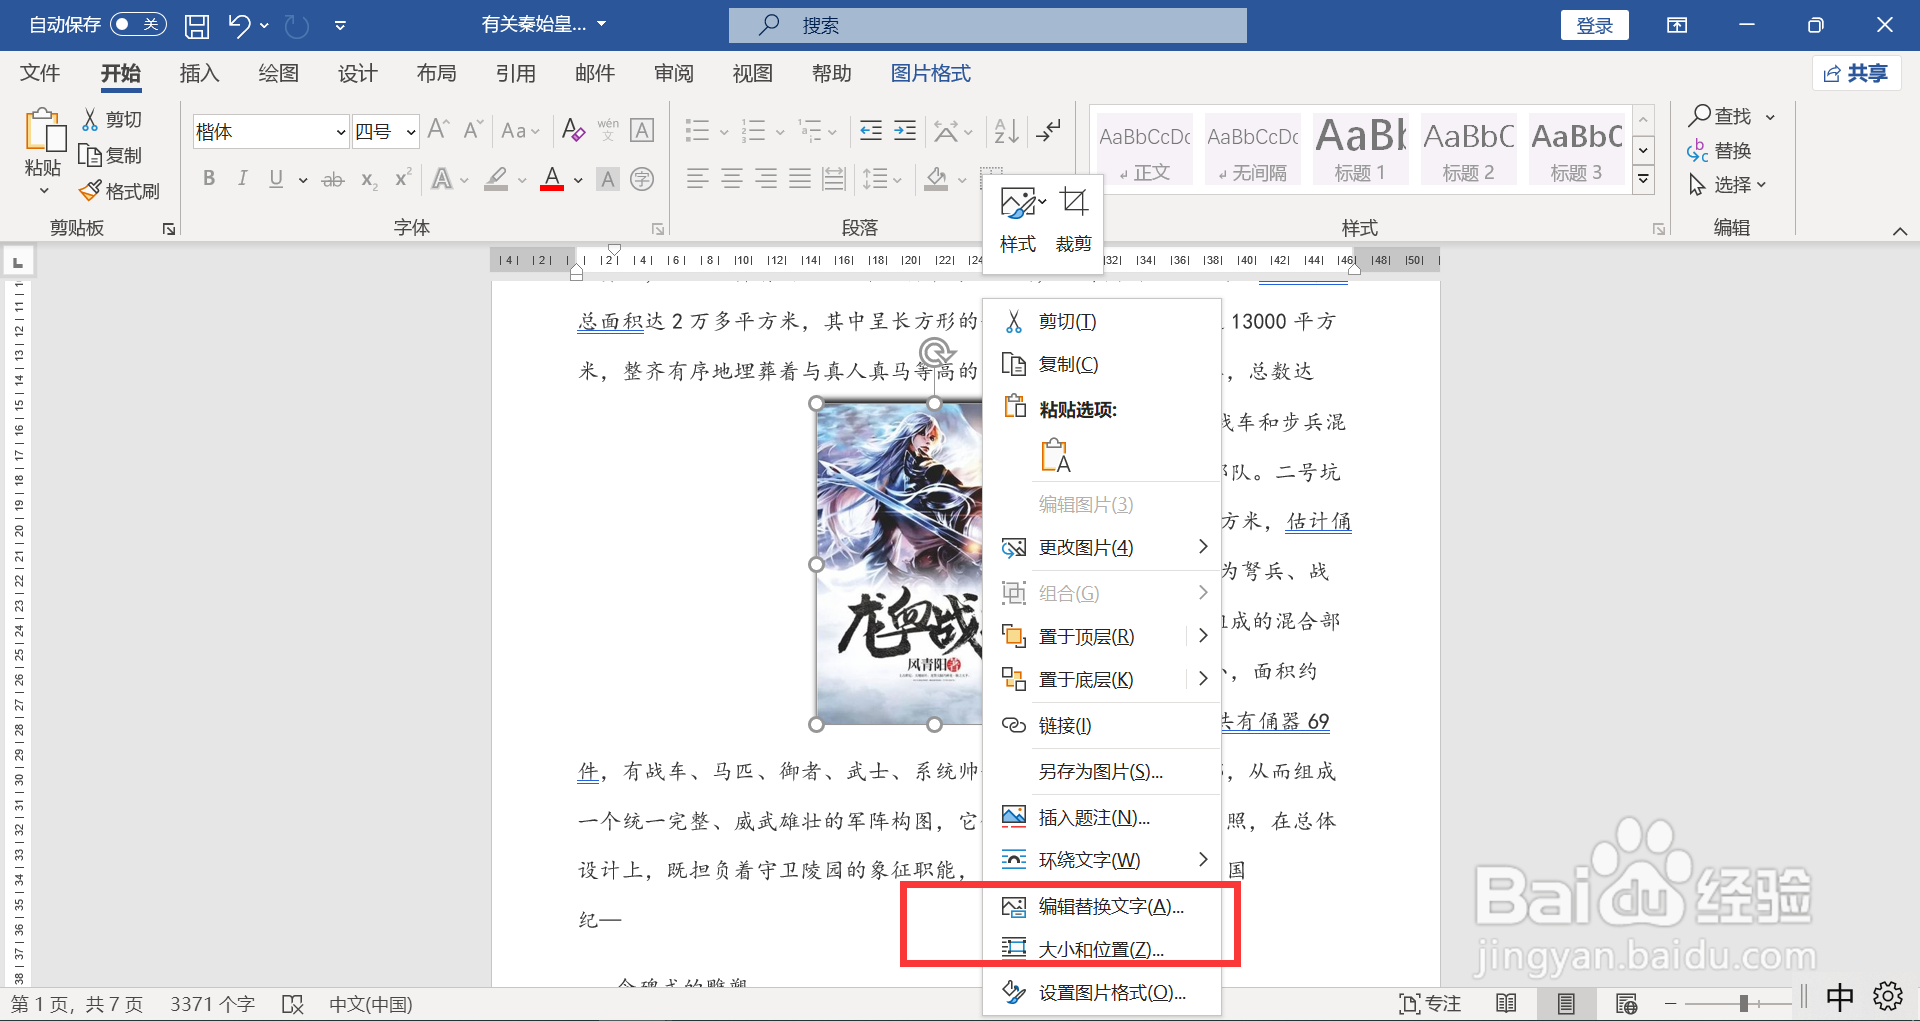Apply superscript formatting

pos(403,179)
